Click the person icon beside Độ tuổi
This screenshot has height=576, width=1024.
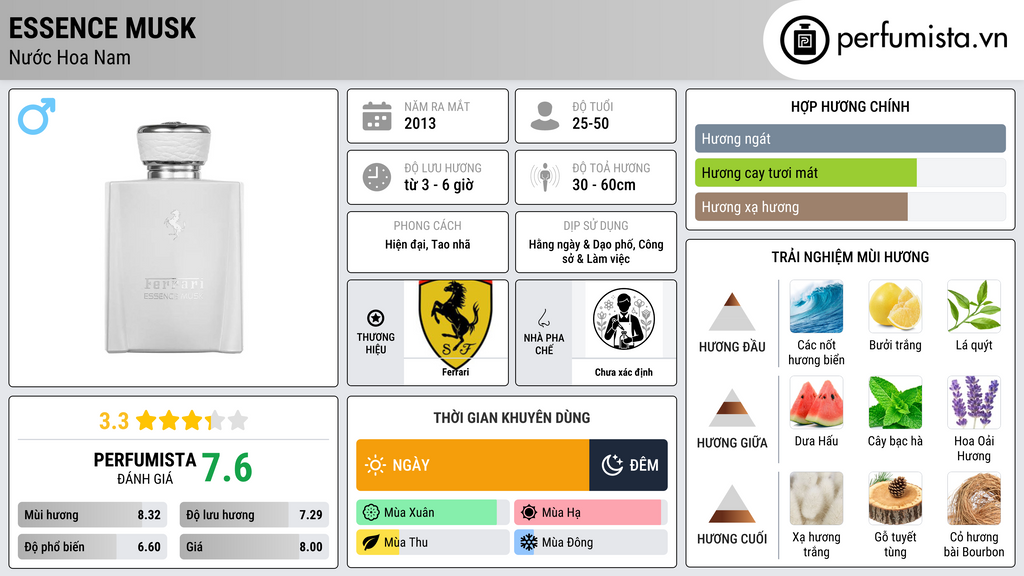coord(545,116)
